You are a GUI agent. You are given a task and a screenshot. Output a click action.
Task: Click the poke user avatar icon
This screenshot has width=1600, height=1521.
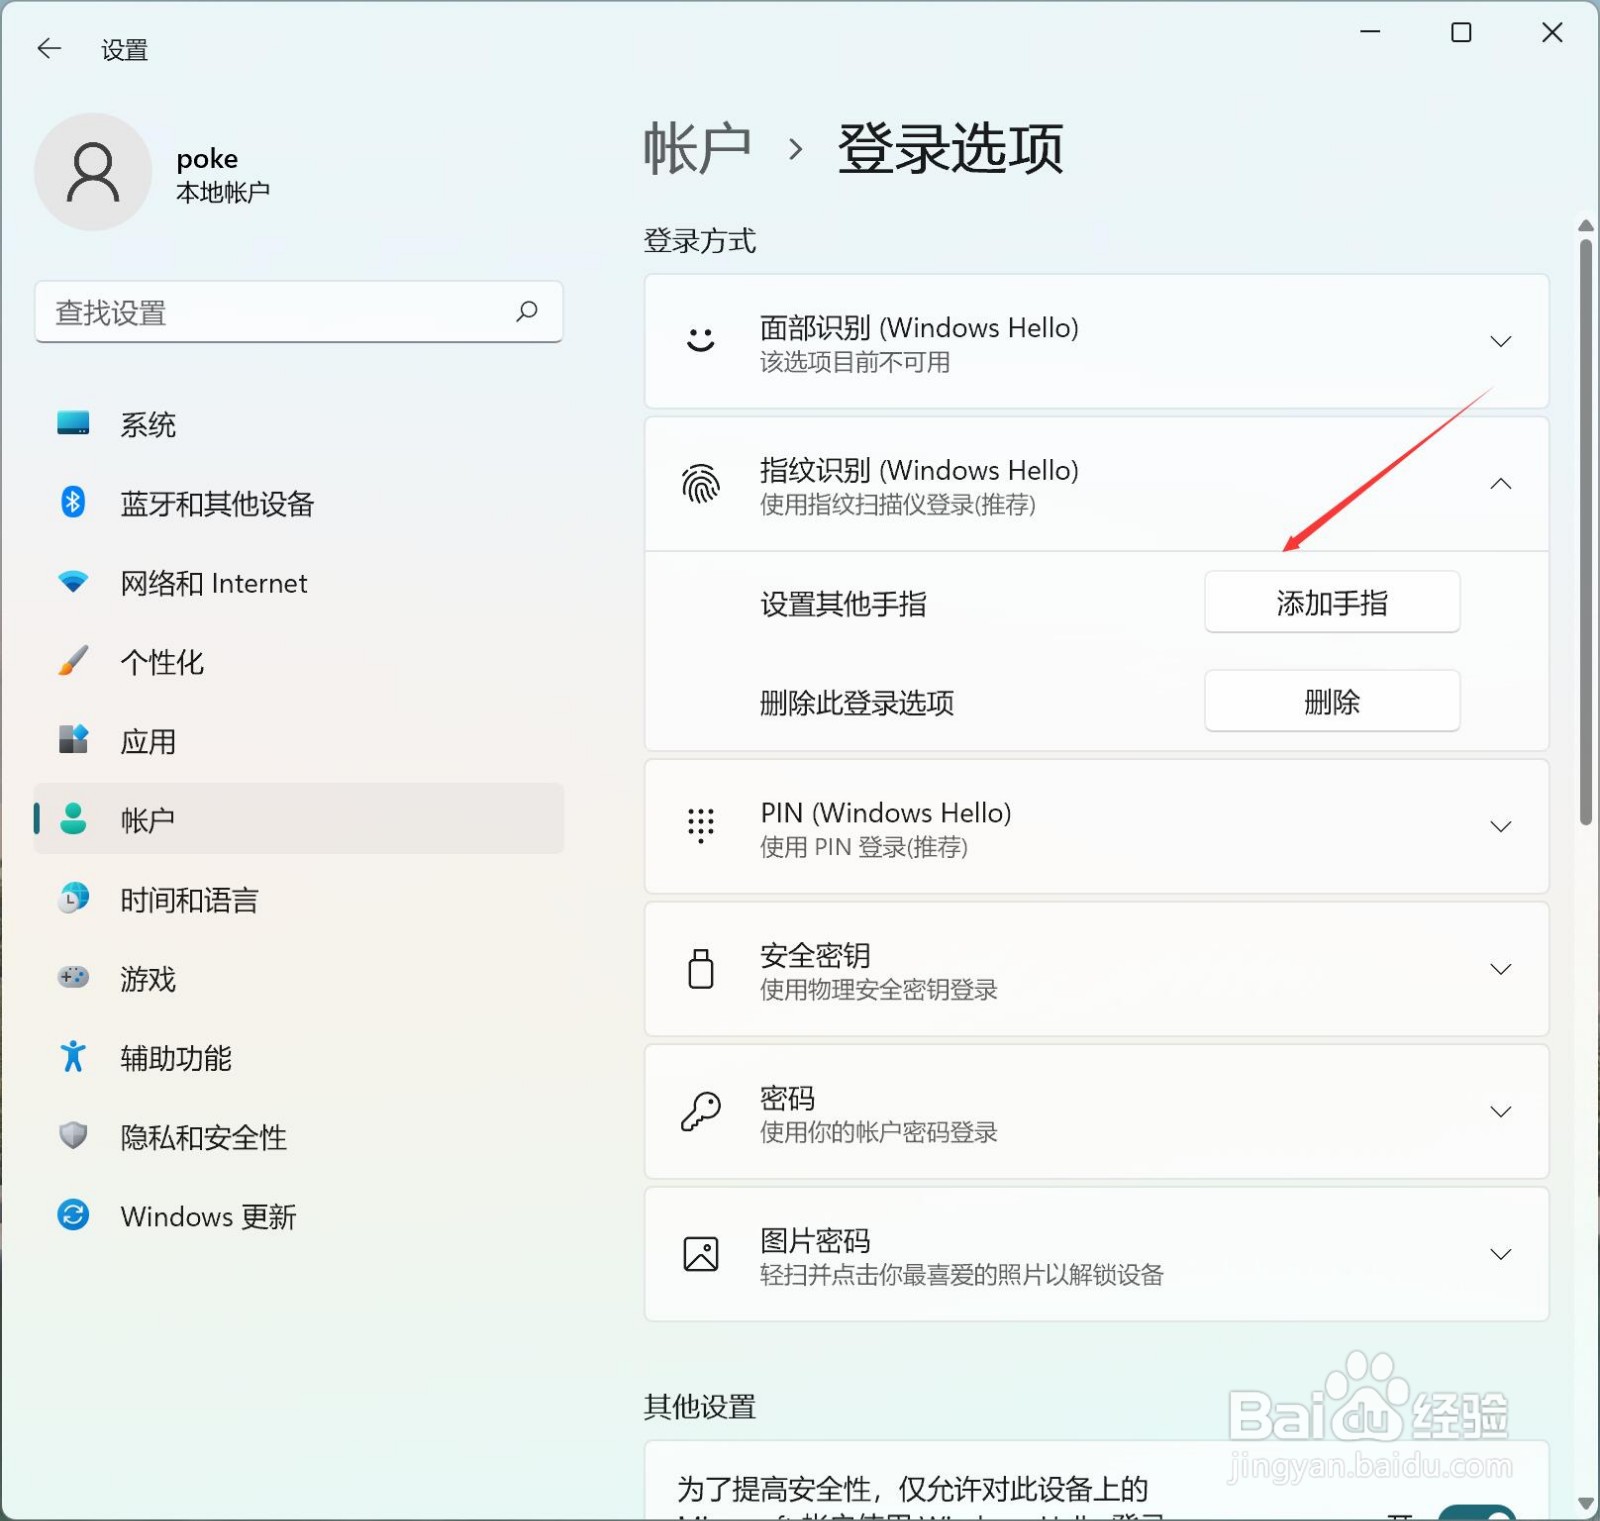tap(93, 172)
